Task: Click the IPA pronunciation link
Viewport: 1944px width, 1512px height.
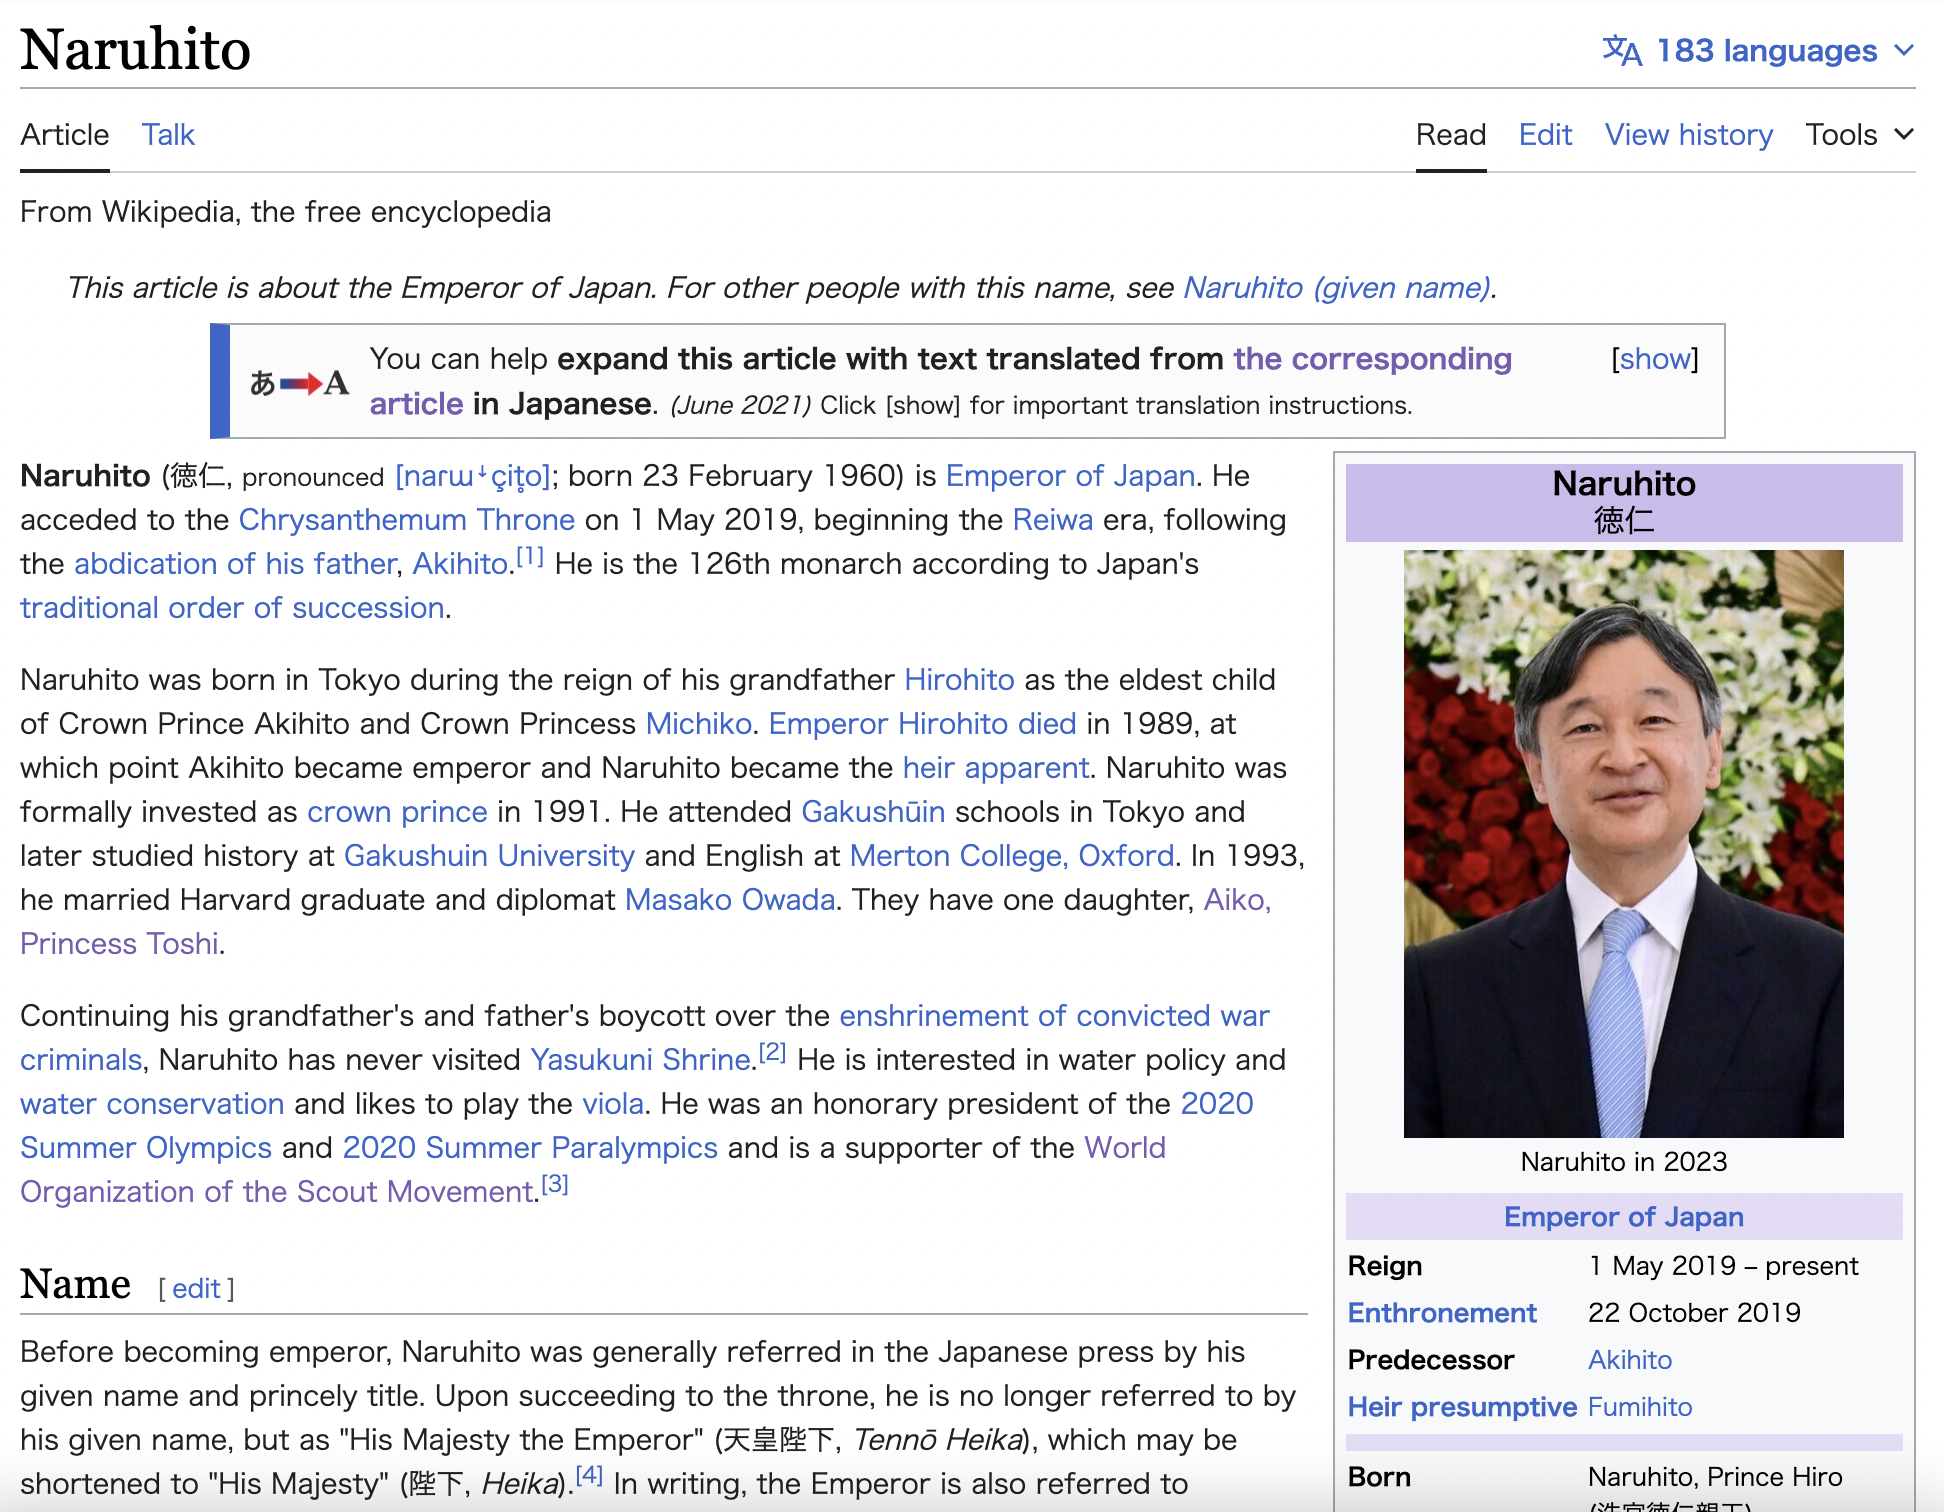Action: coord(473,476)
